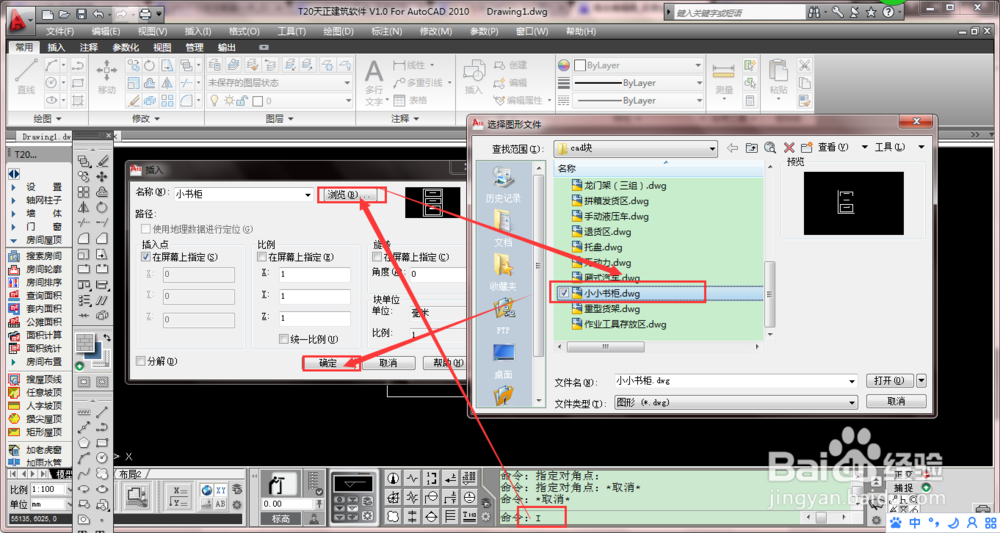
Task: Click the back arrow in the file dialog
Action: (732, 148)
